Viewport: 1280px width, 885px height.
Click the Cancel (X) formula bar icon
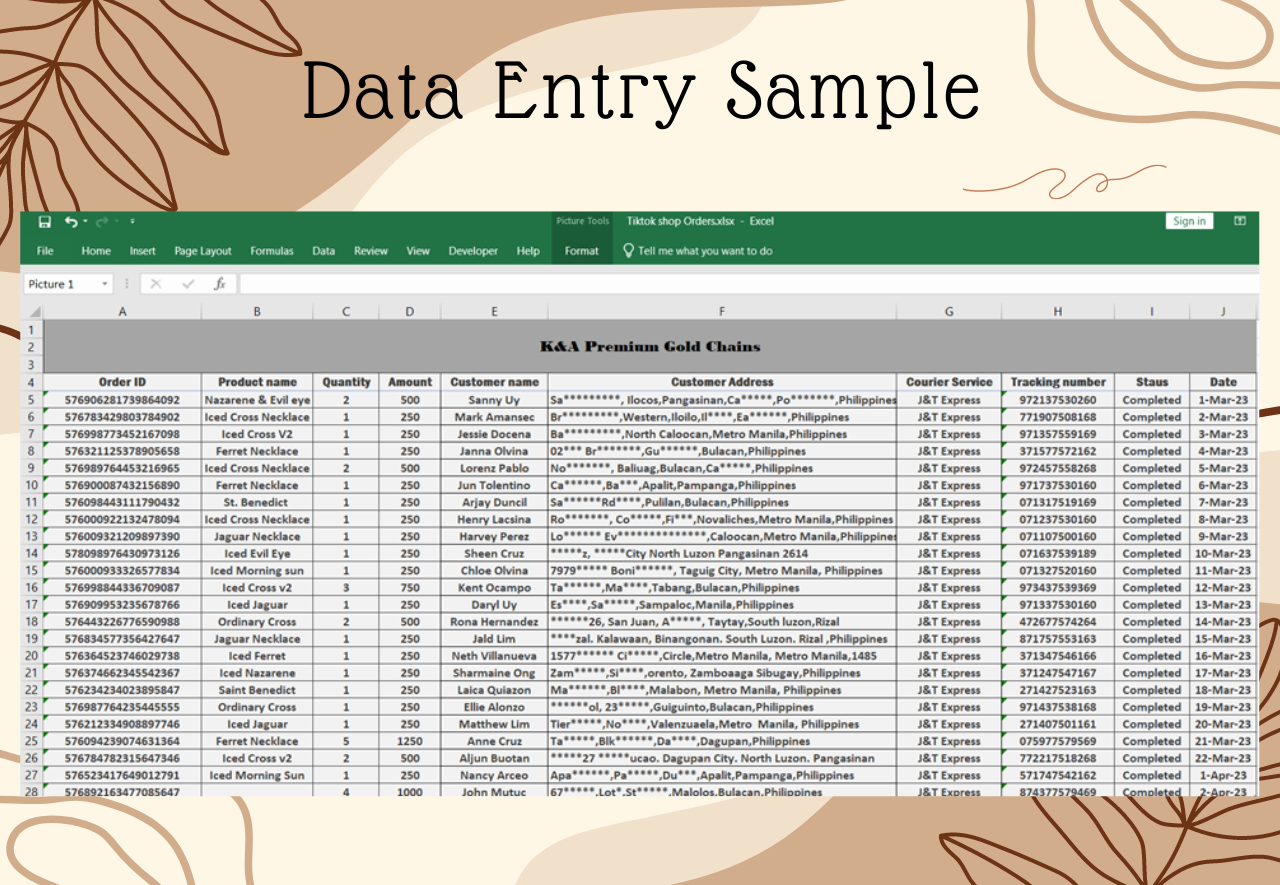click(156, 284)
